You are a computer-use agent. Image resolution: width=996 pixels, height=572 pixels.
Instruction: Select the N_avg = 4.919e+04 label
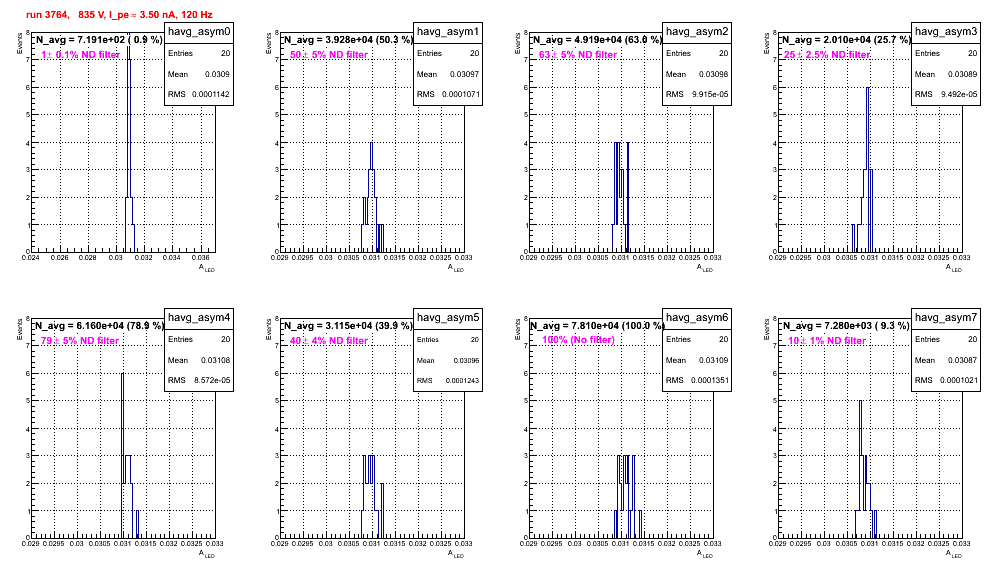[597, 40]
